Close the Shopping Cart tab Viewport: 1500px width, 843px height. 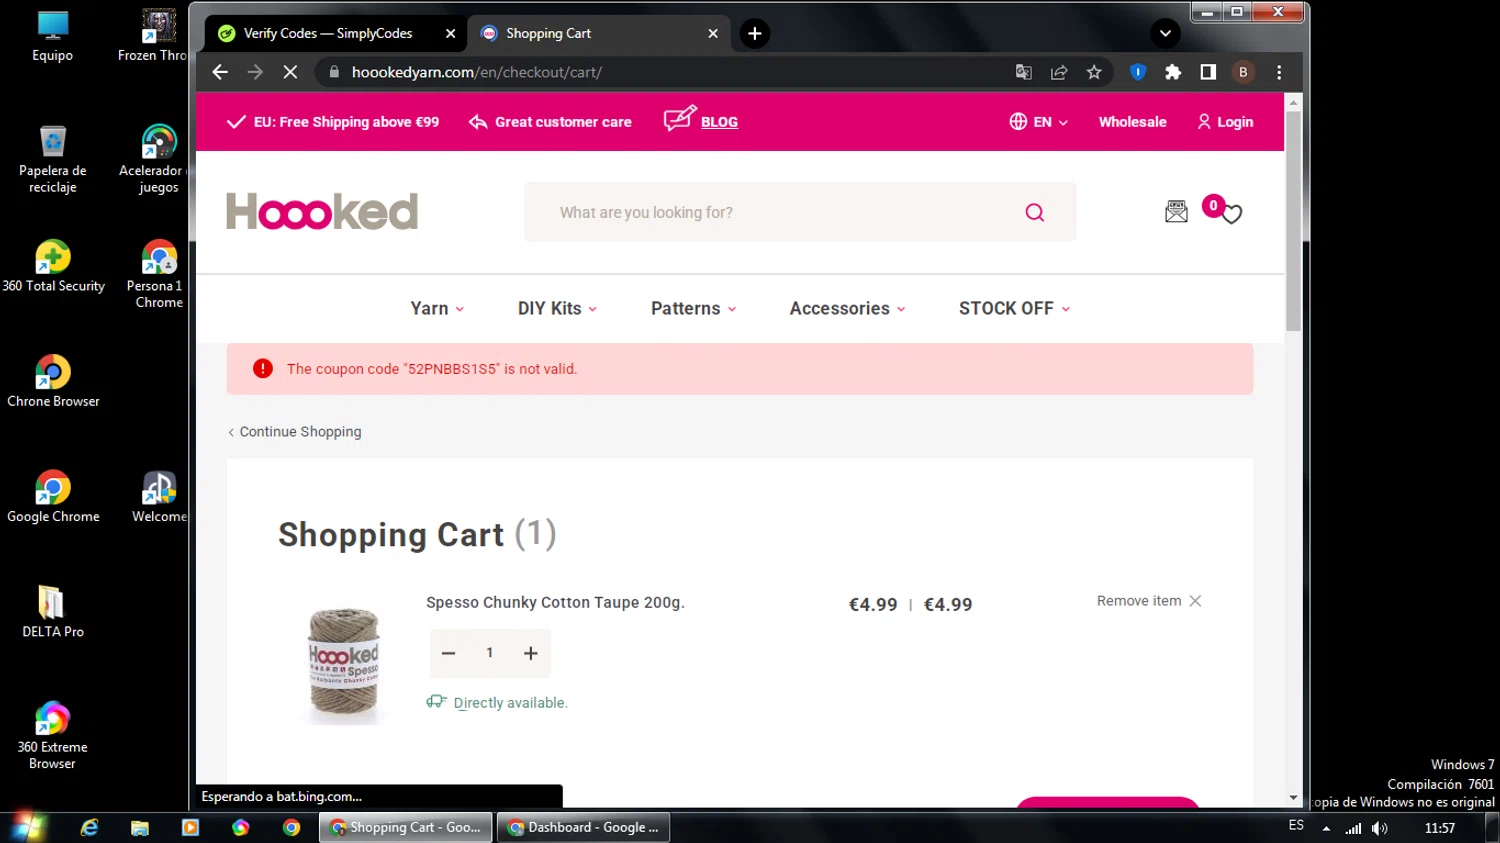(713, 33)
